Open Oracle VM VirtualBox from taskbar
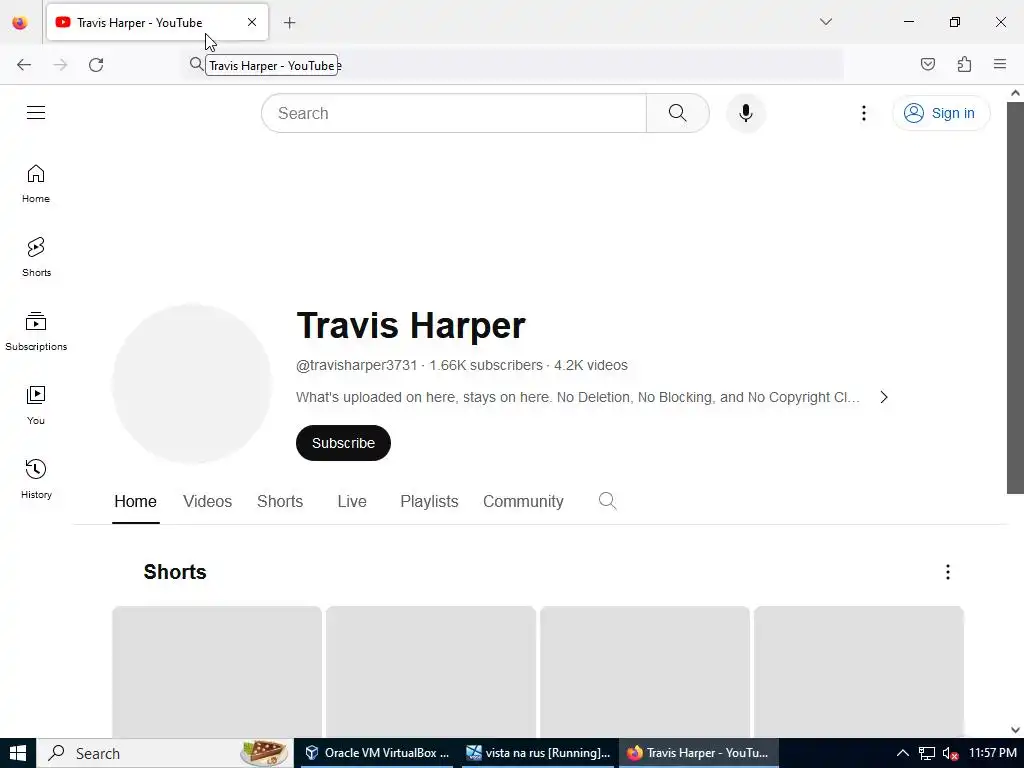 [377, 753]
